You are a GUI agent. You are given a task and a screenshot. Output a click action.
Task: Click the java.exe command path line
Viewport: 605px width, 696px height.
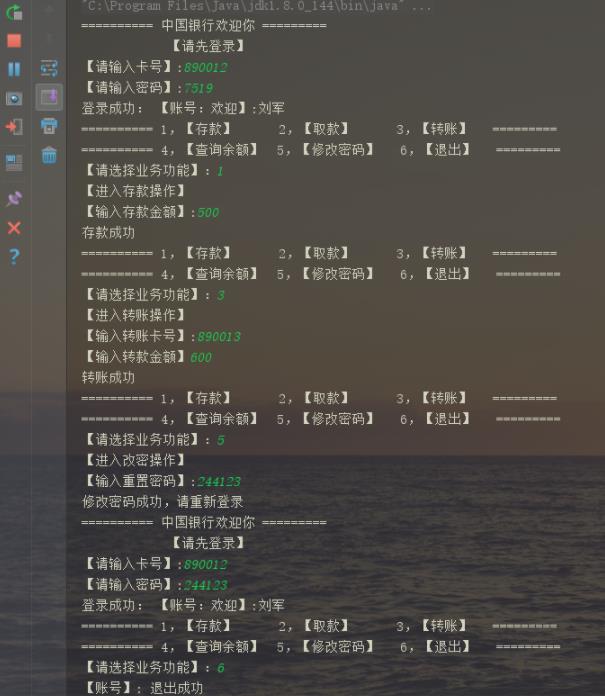click(x=256, y=6)
